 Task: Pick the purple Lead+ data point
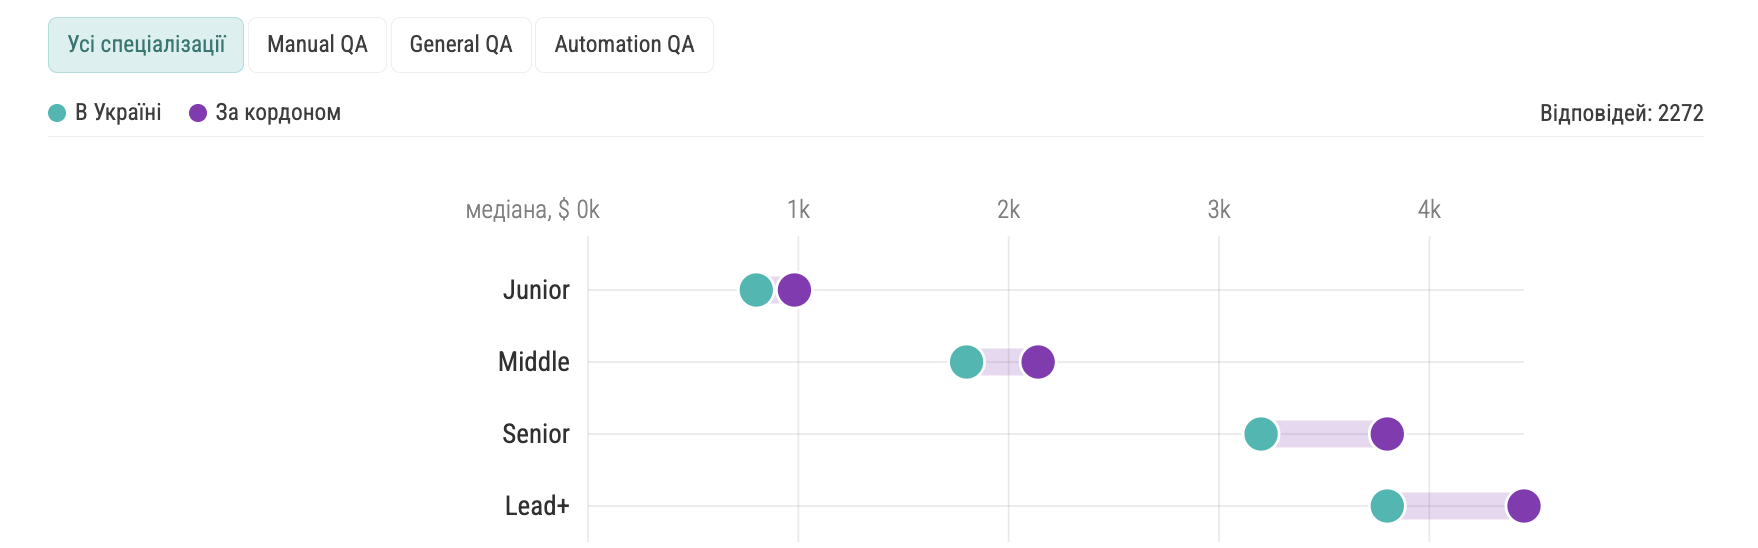(1524, 506)
